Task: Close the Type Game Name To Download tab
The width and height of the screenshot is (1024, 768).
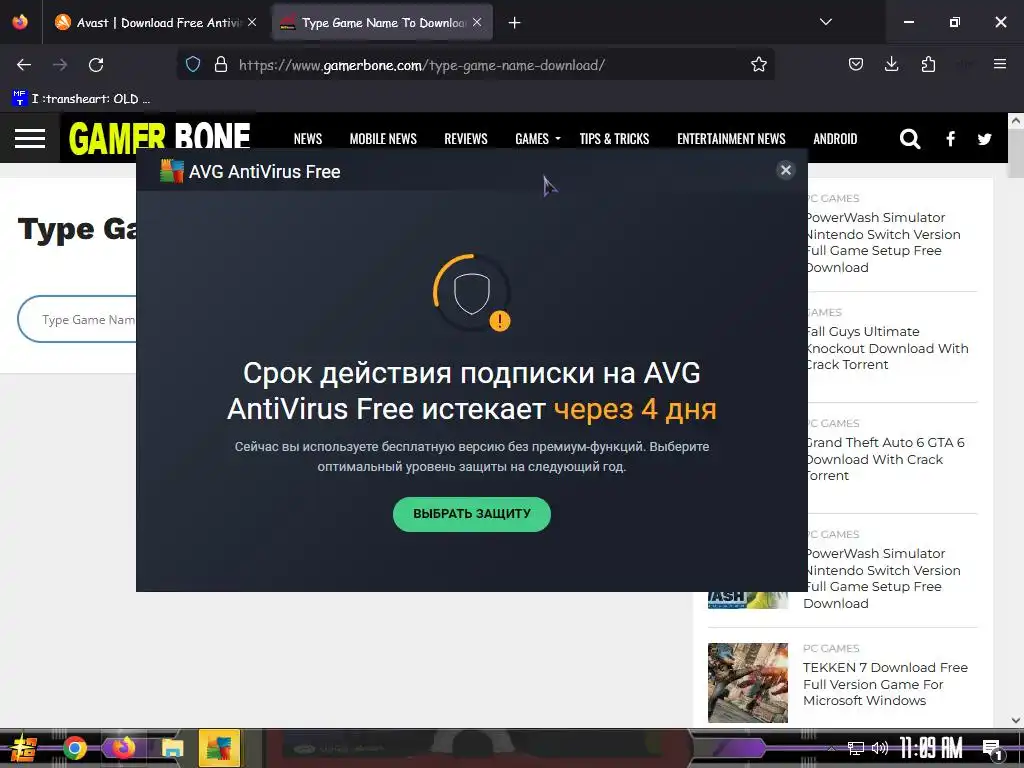Action: pyautogui.click(x=477, y=22)
